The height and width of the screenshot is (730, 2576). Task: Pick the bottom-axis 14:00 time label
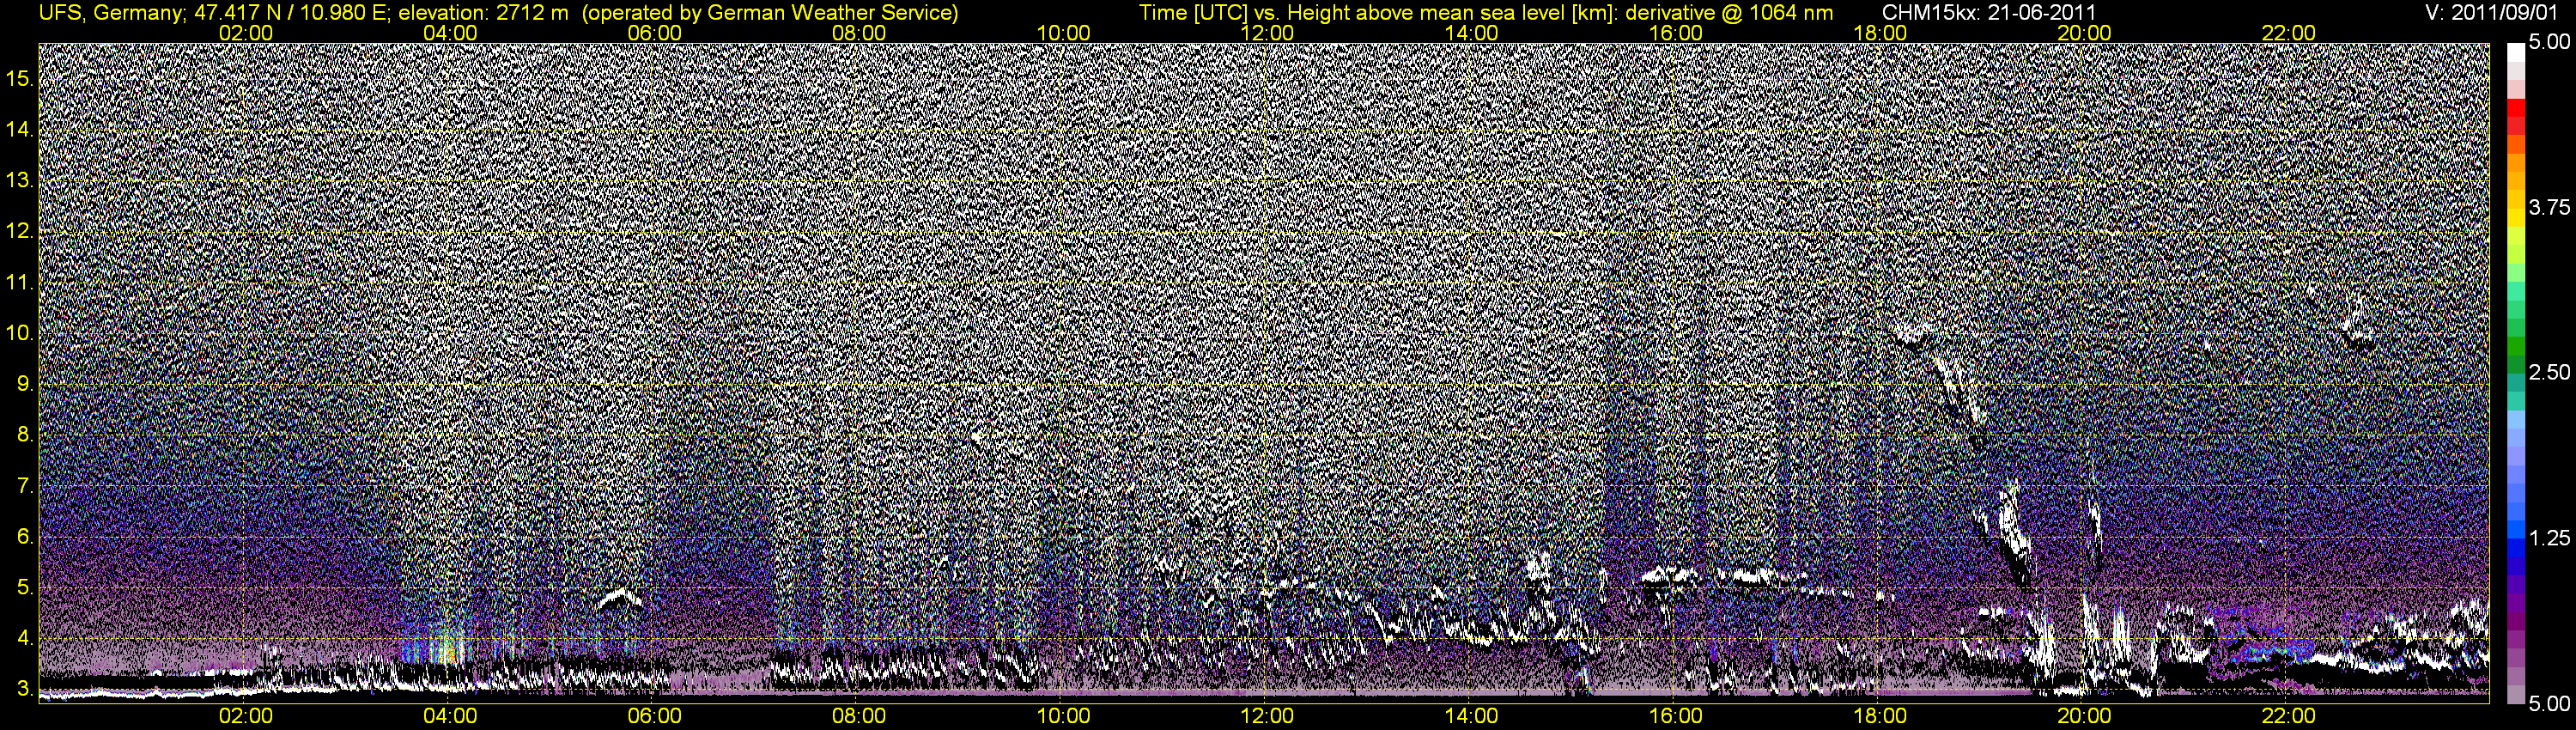1472,716
